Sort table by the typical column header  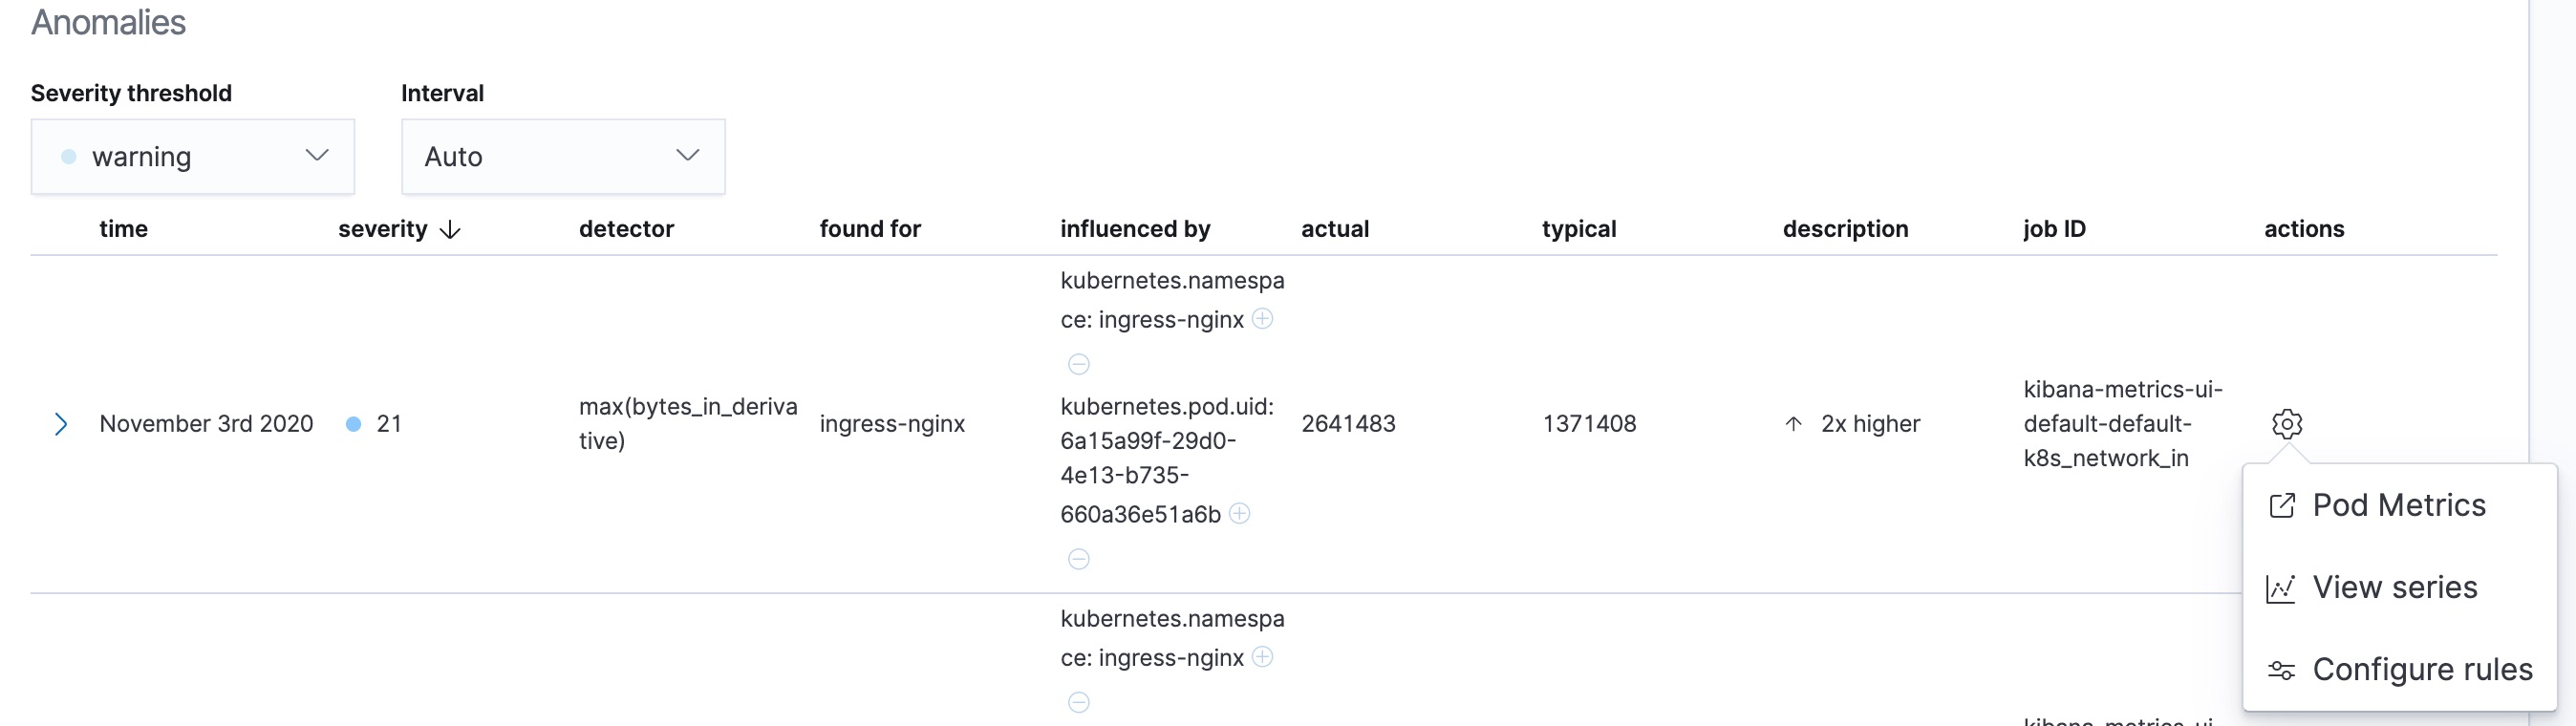[x=1578, y=229]
